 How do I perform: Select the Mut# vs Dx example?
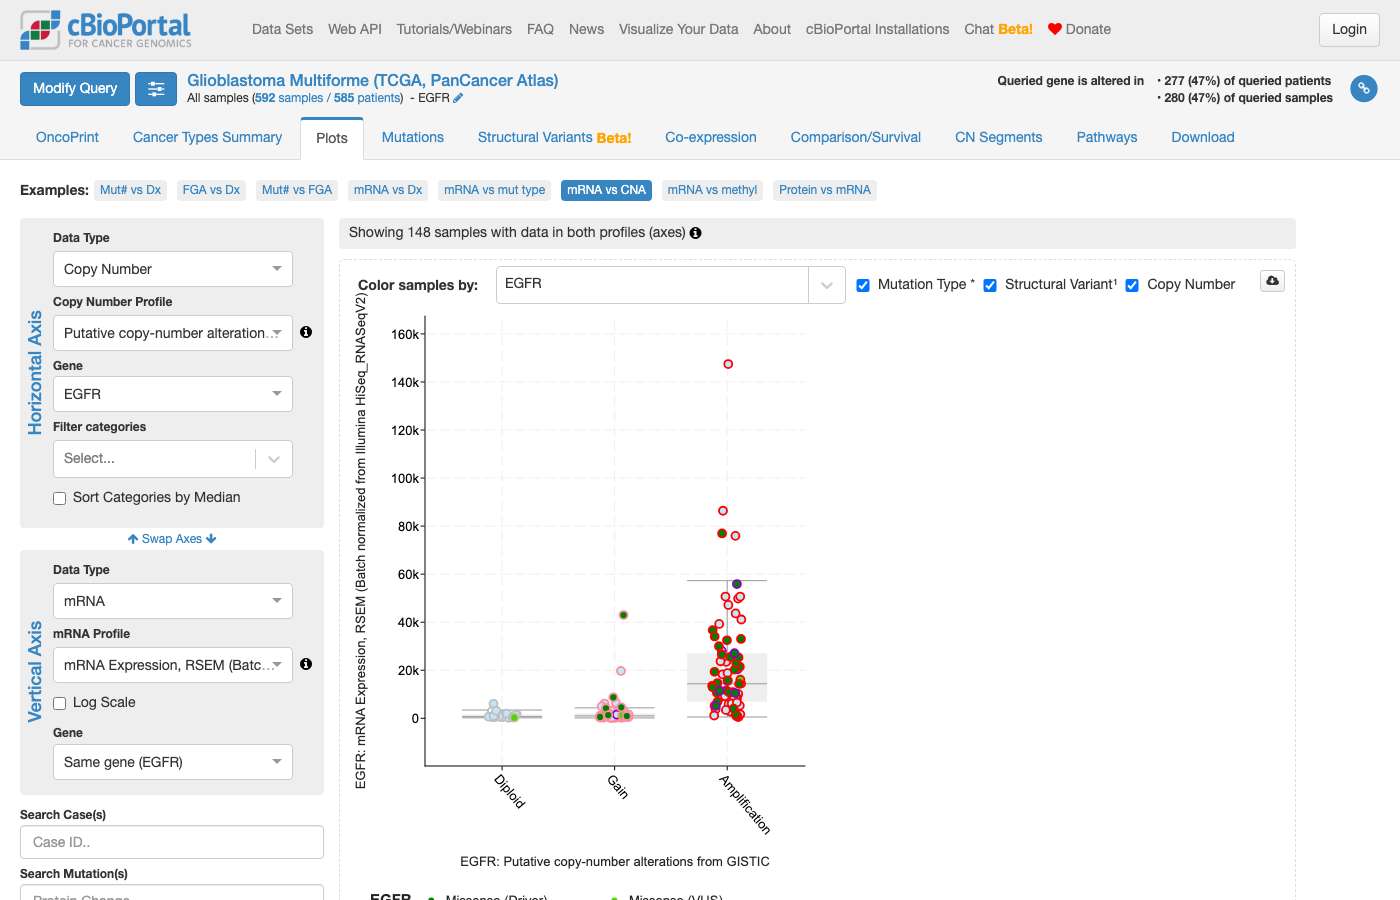130,190
